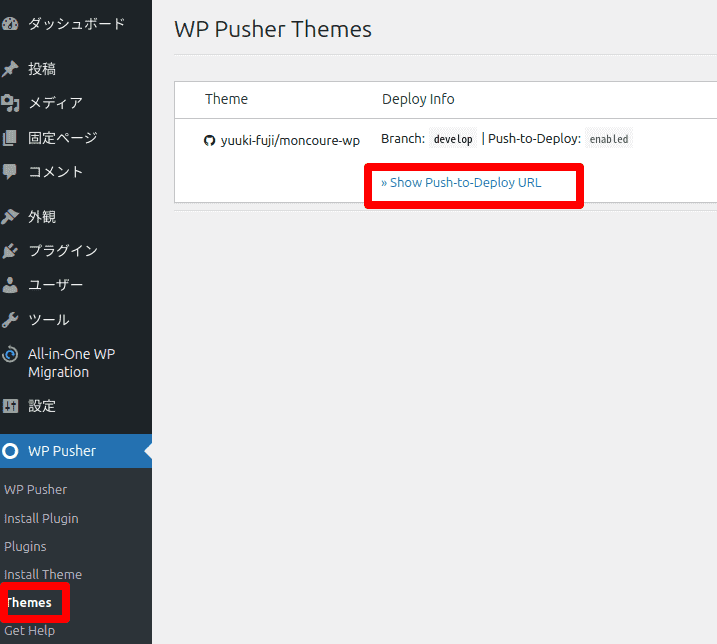
Task: Click the comment bubble icon beside コメント
Action: tap(10, 172)
